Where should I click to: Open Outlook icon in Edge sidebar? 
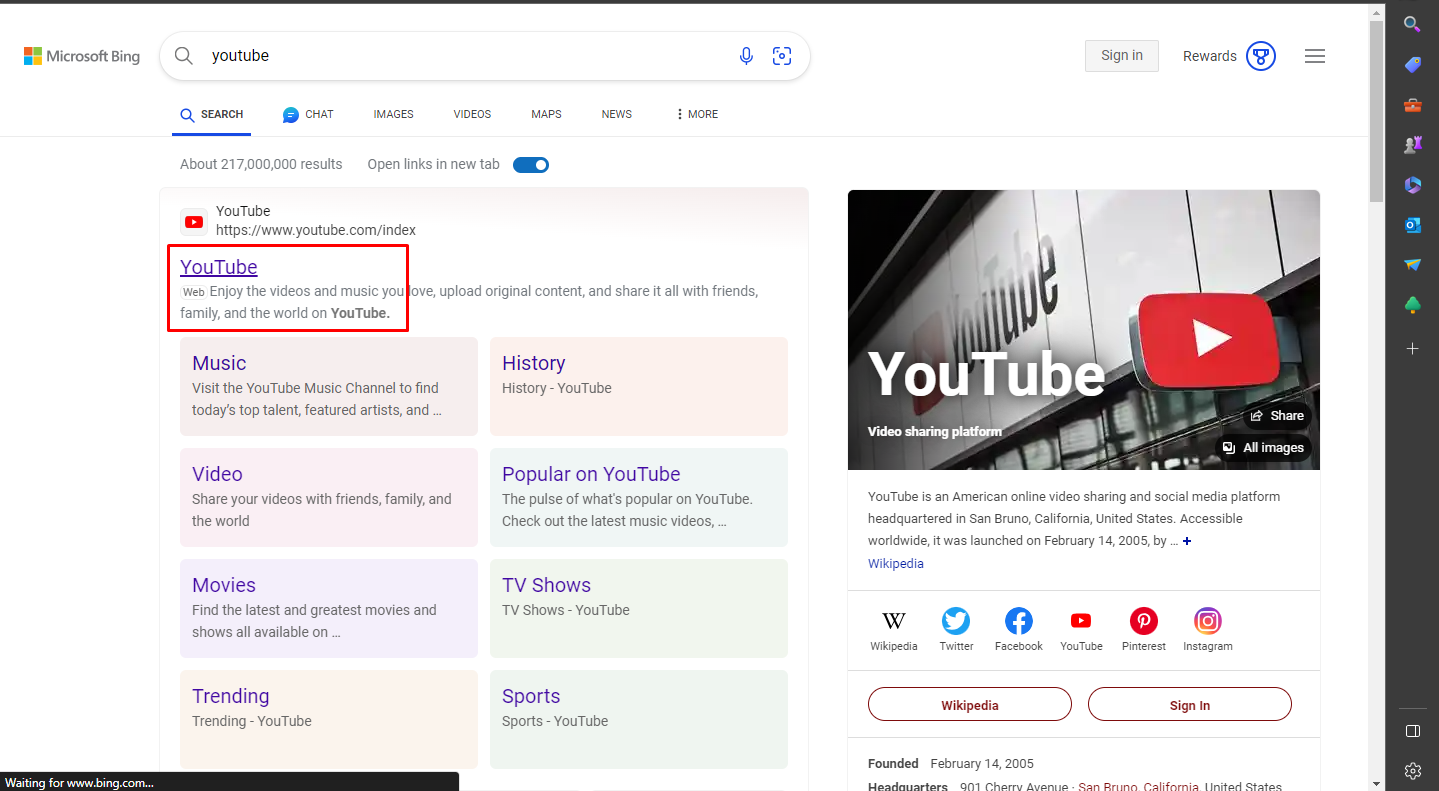pos(1412,225)
